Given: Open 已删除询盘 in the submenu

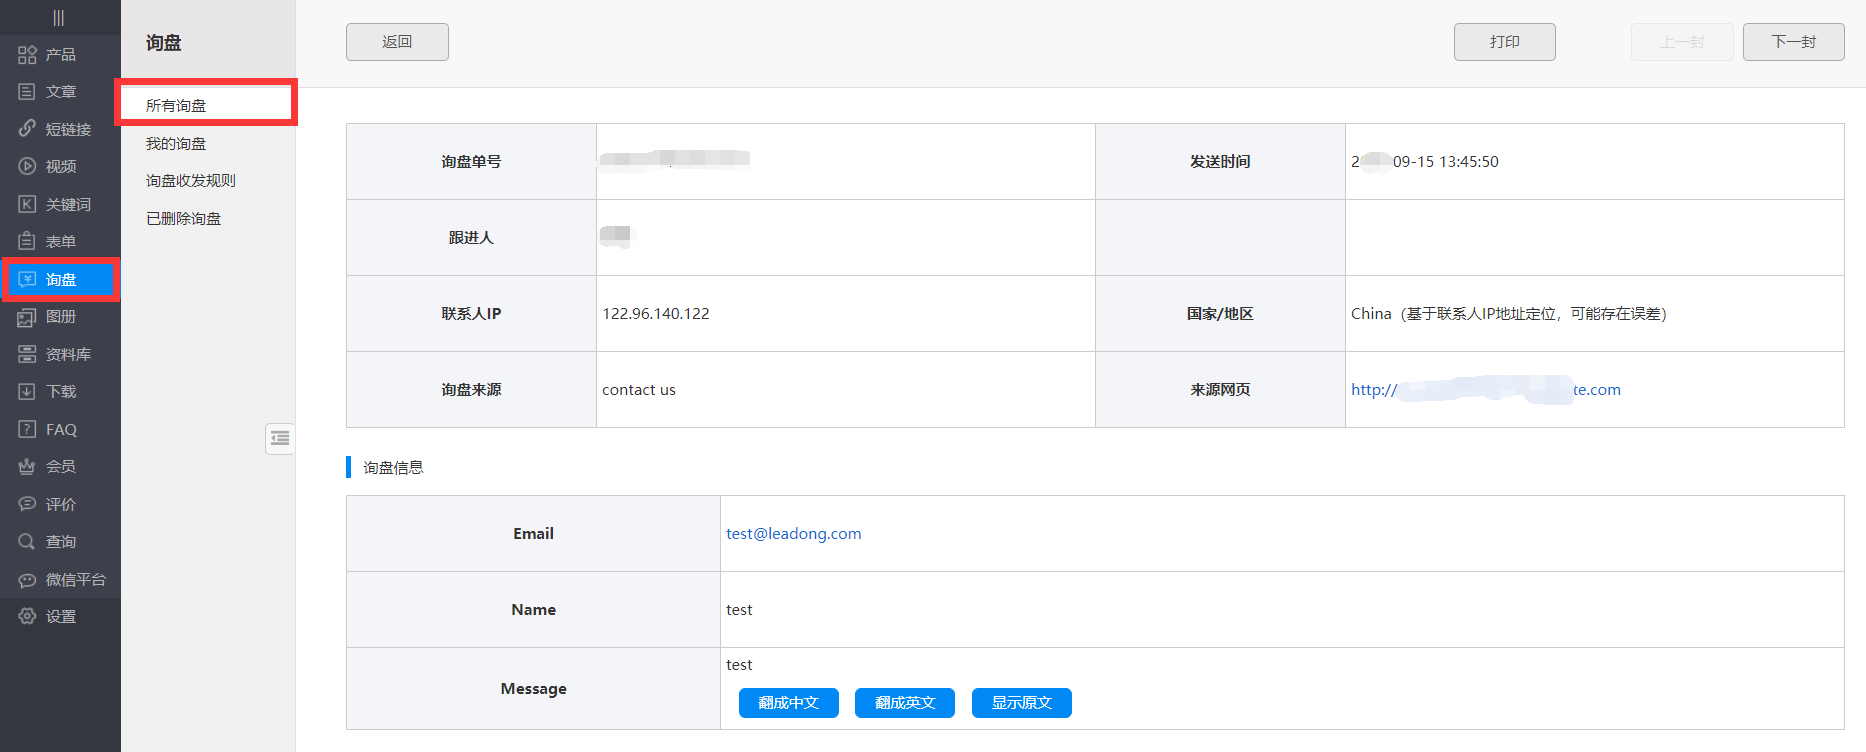Looking at the screenshot, I should 184,219.
